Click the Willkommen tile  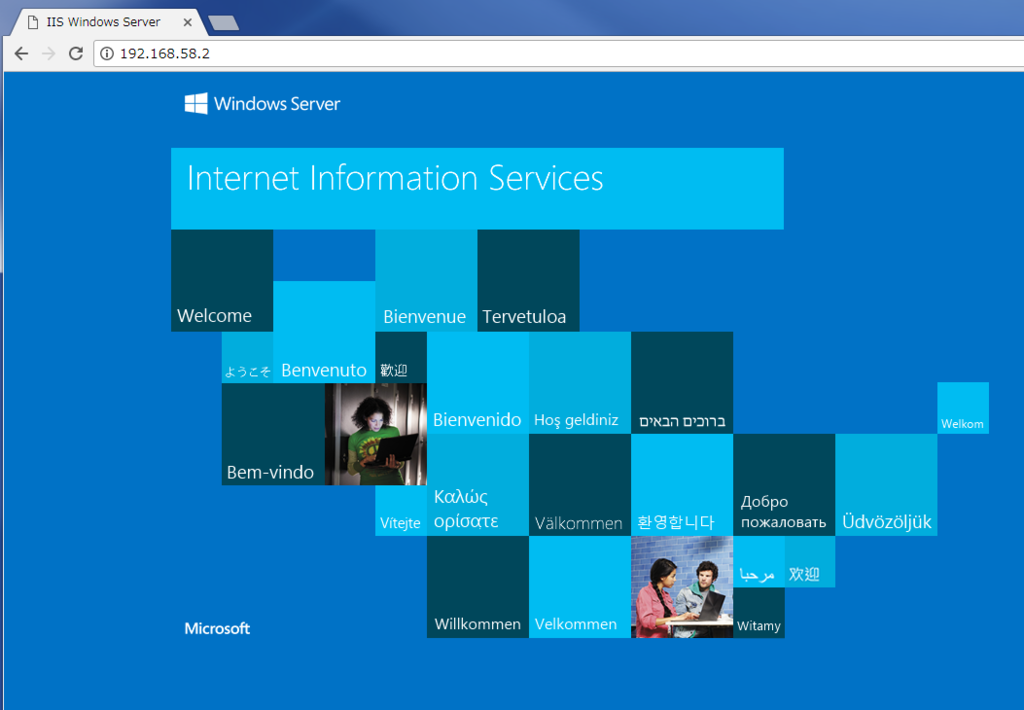478,587
